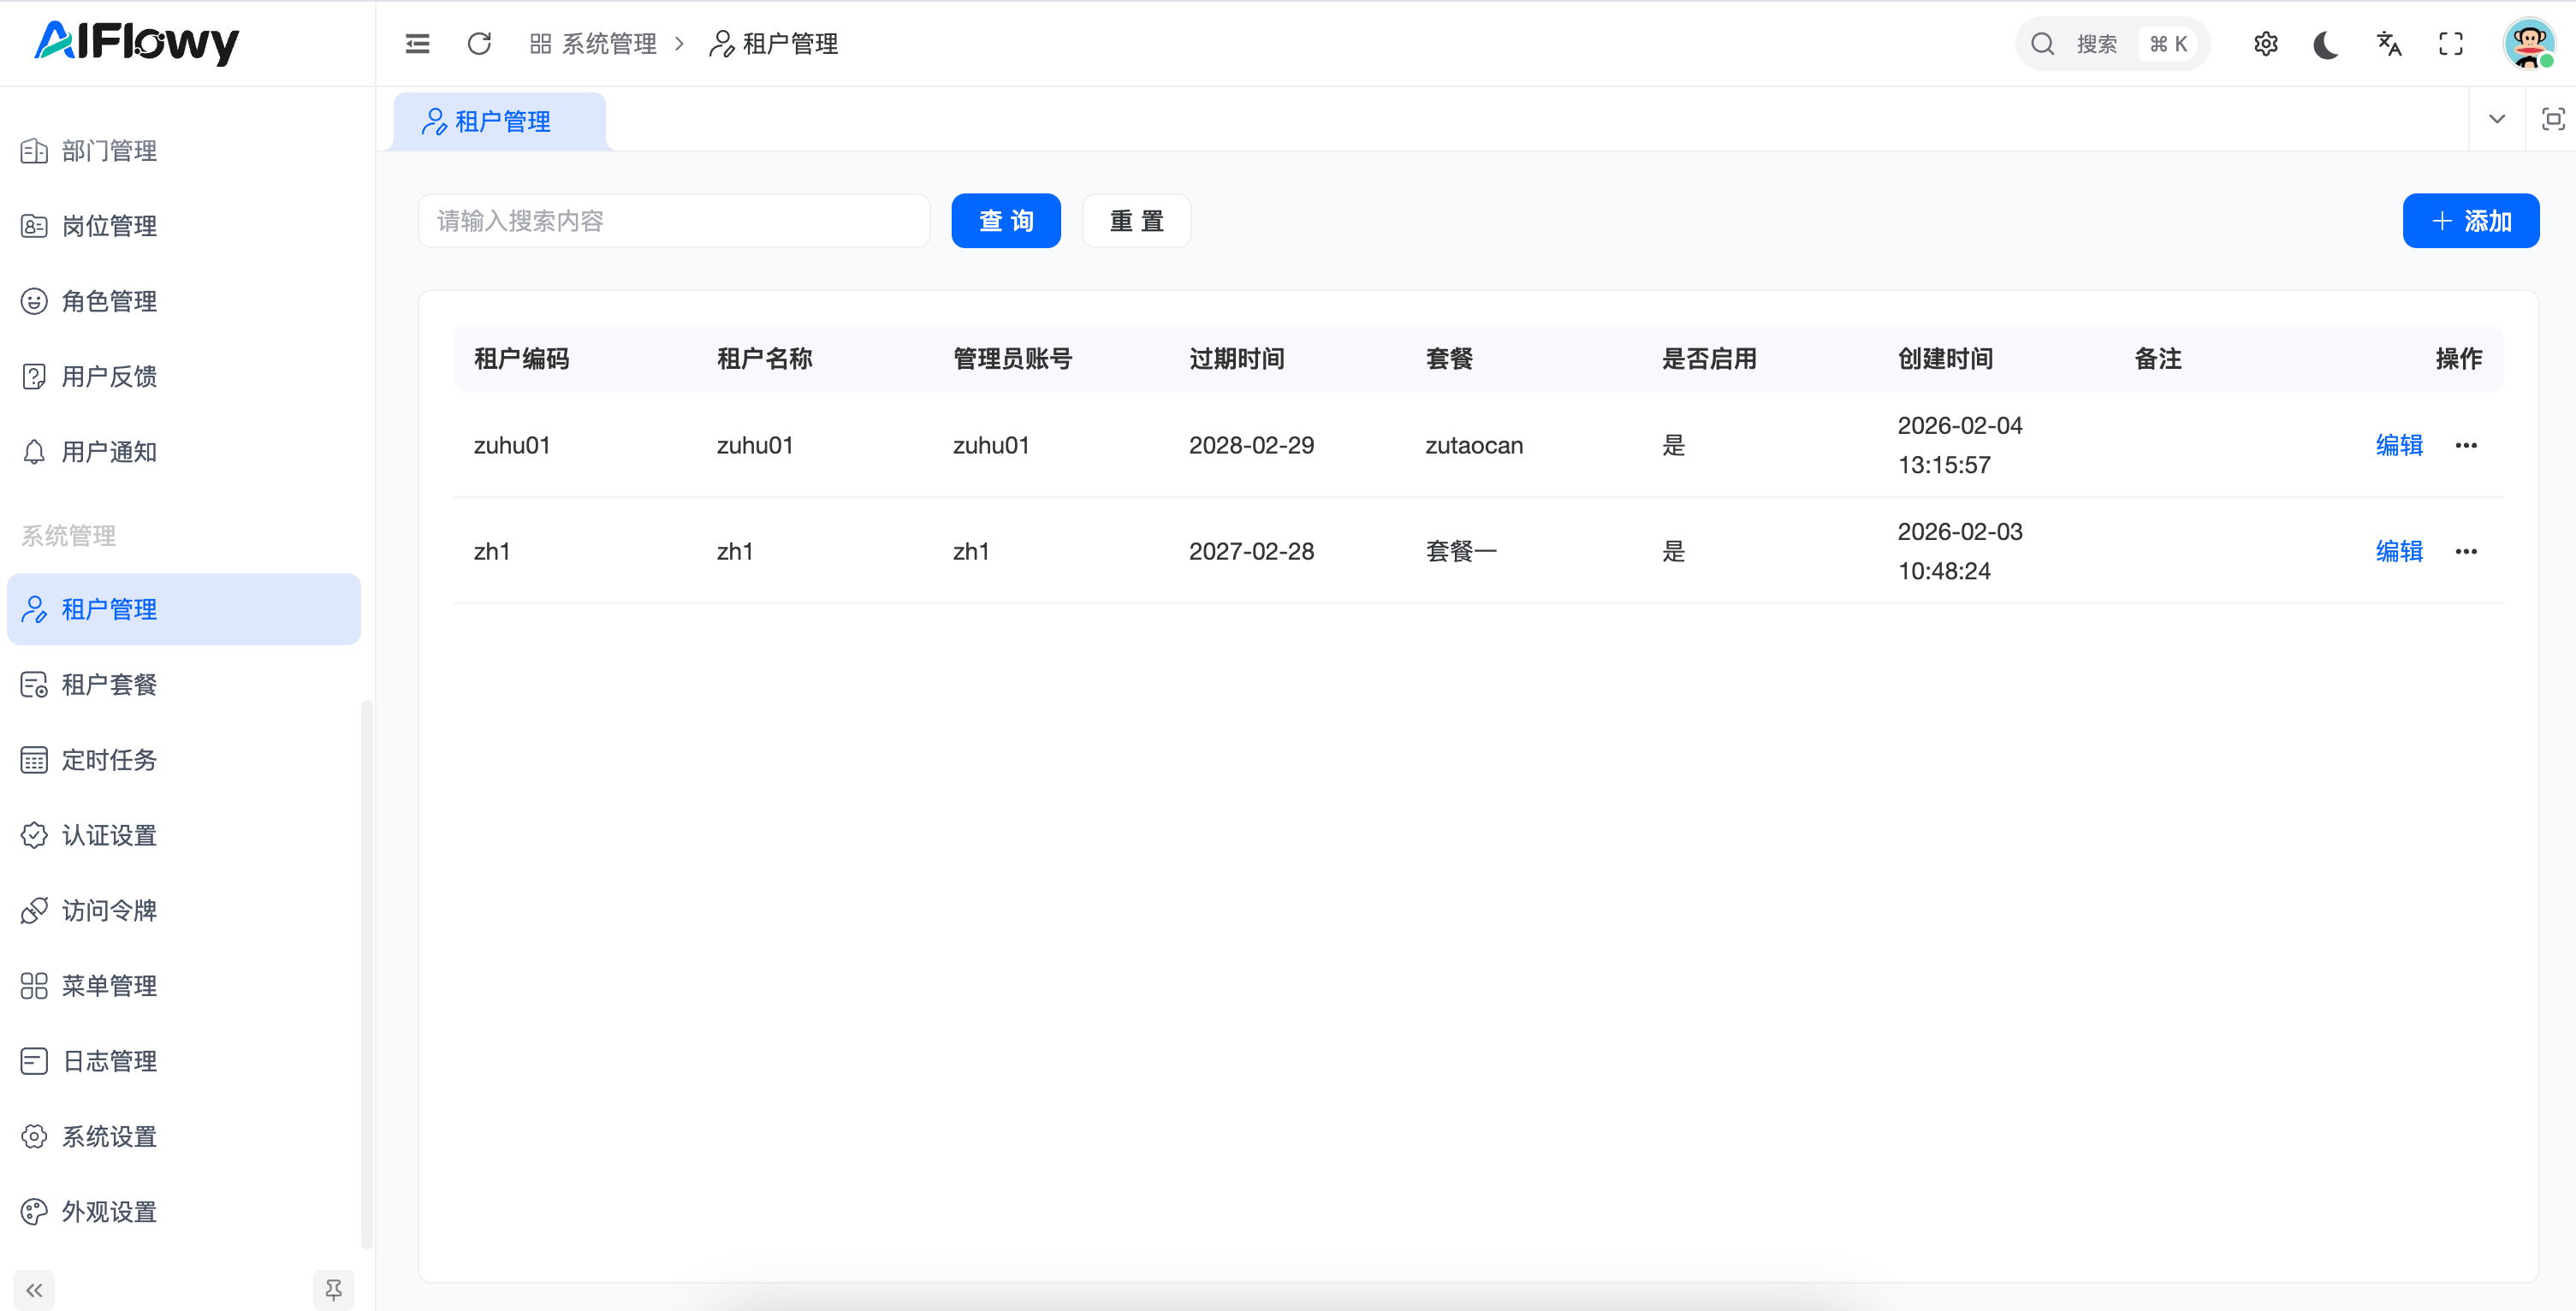Toggle dark mode moon icon

pyautogui.click(x=2326, y=44)
